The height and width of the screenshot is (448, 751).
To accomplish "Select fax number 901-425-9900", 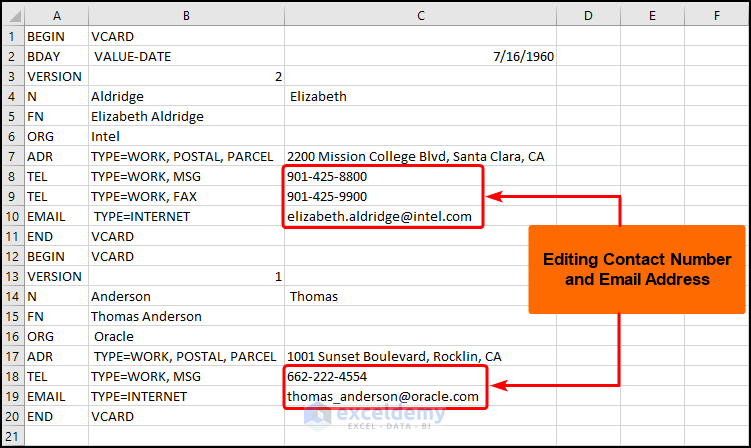I will pyautogui.click(x=421, y=196).
